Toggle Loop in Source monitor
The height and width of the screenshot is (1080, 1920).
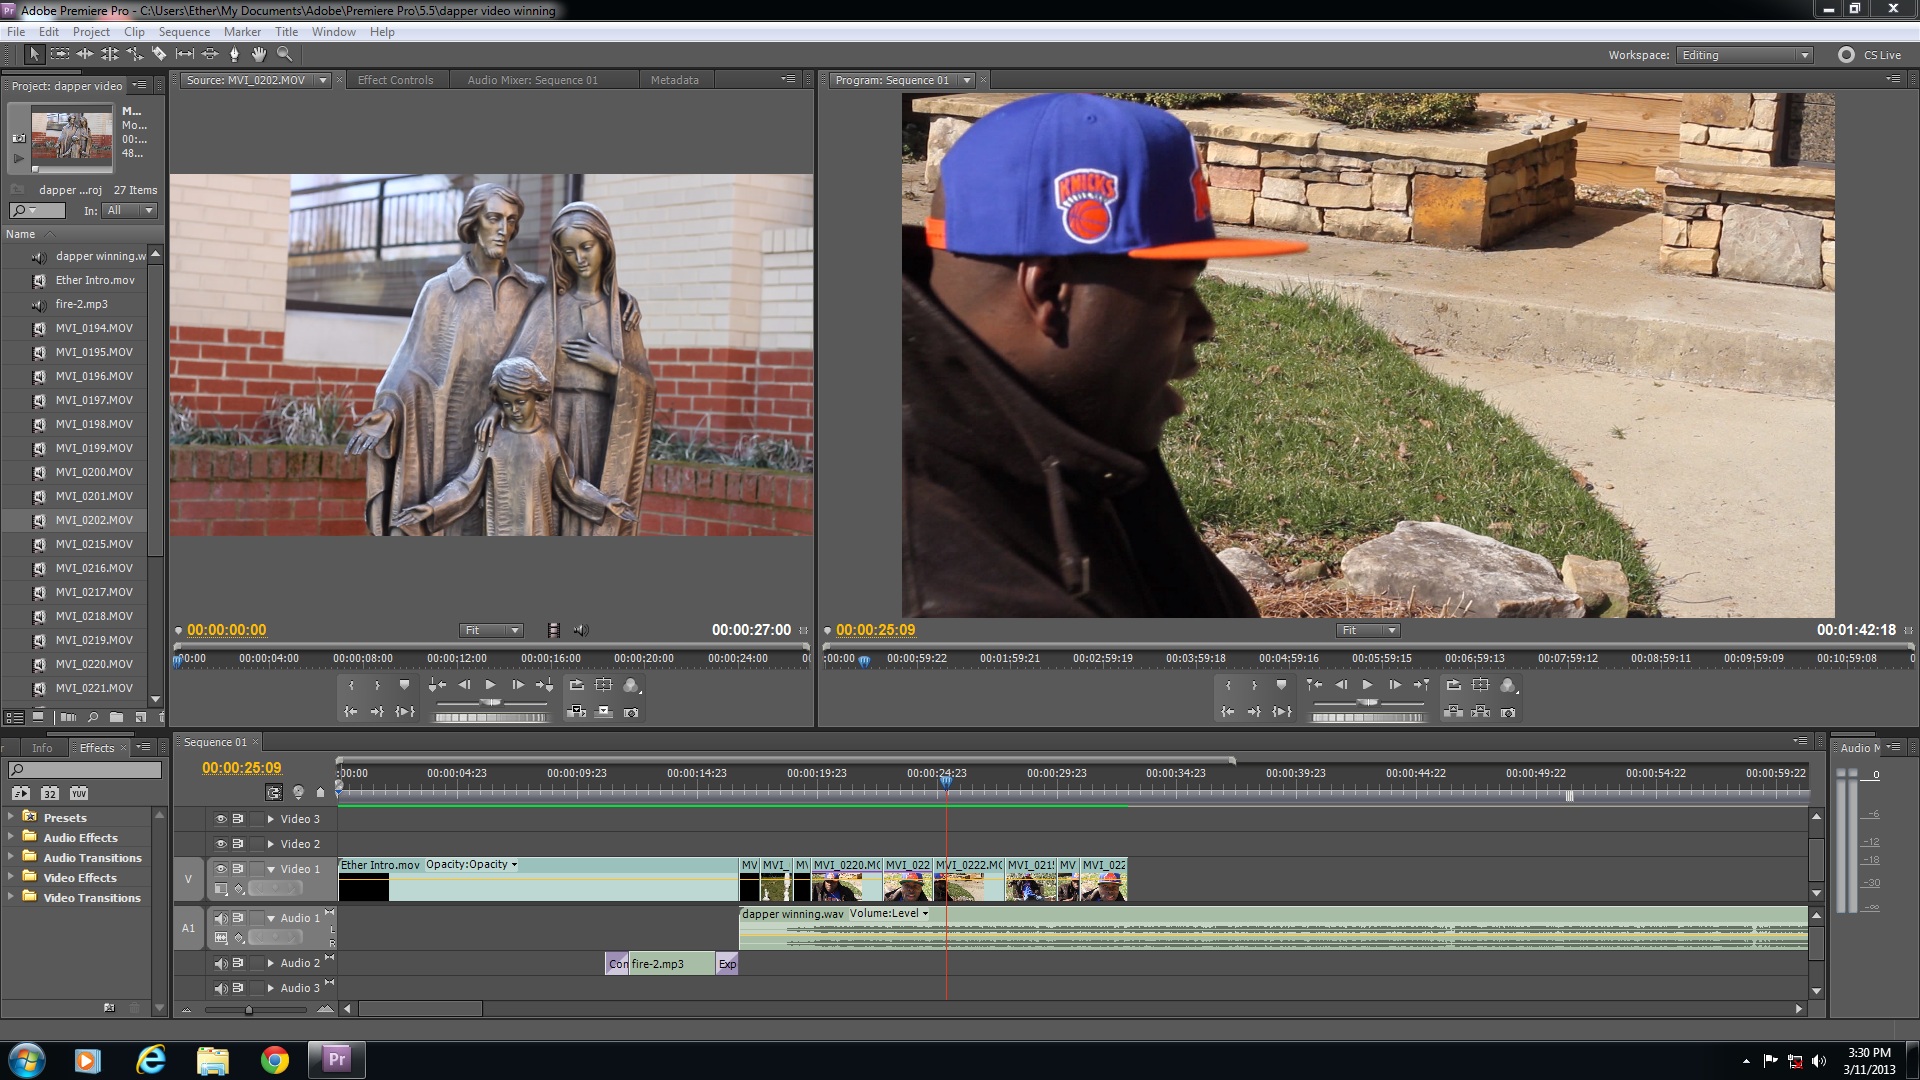coord(577,685)
